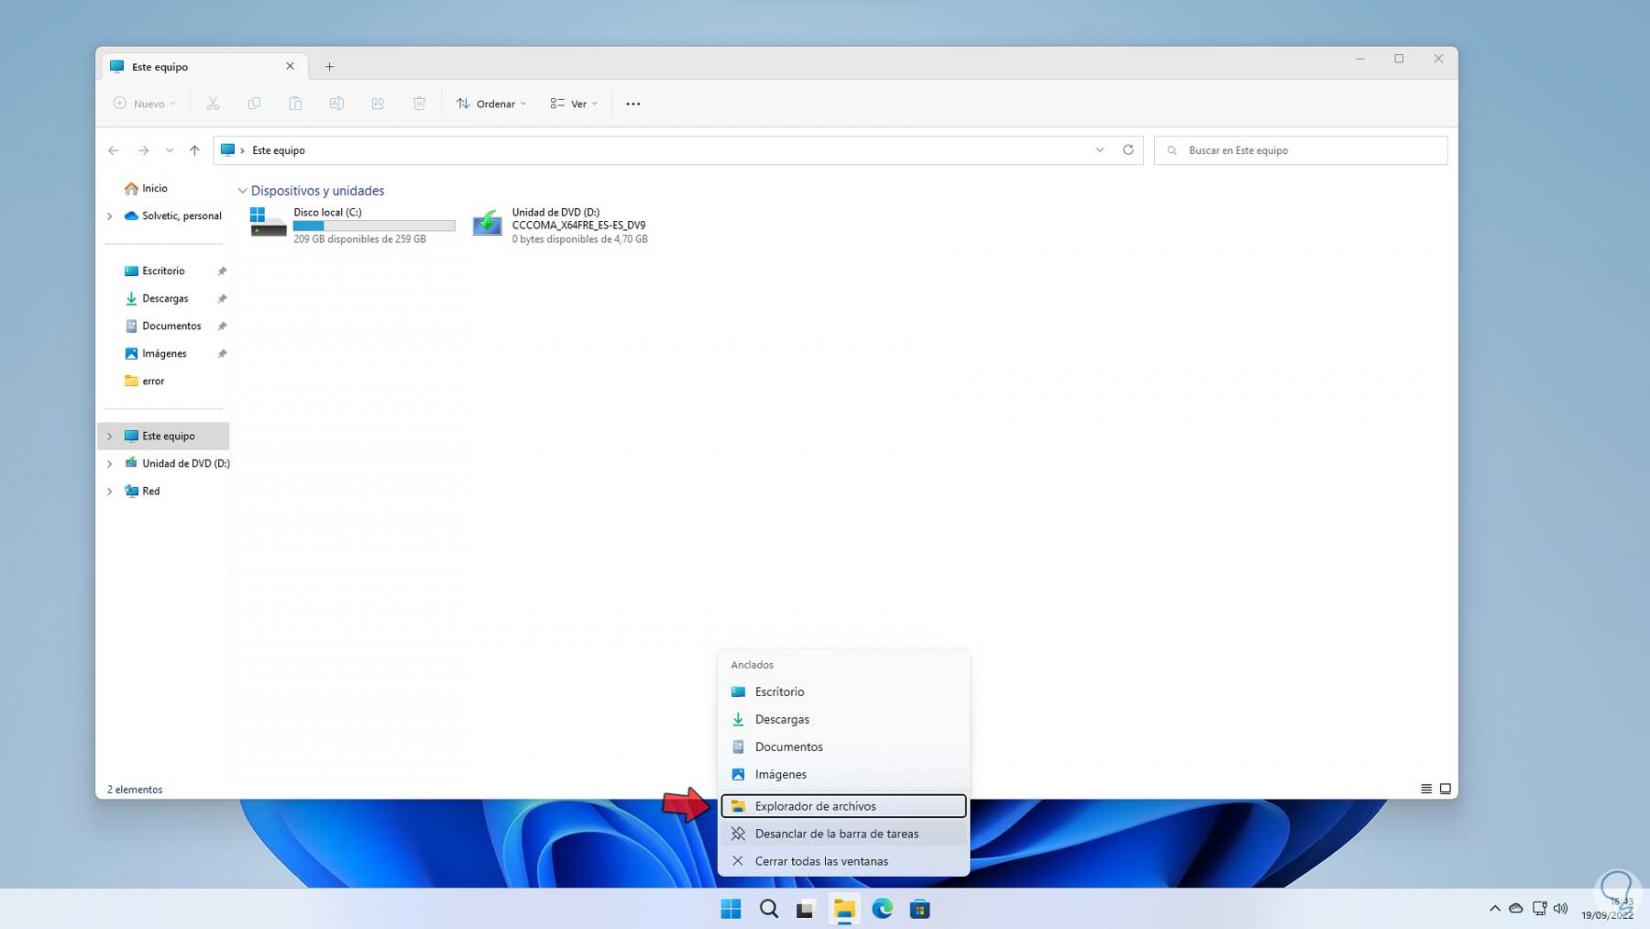Open Imágenes in navigation pane
Image resolution: width=1650 pixels, height=929 pixels.
(x=155, y=353)
